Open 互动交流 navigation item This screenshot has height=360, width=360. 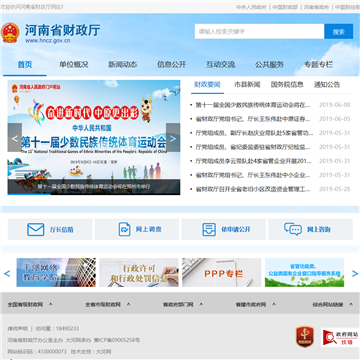(x=220, y=65)
